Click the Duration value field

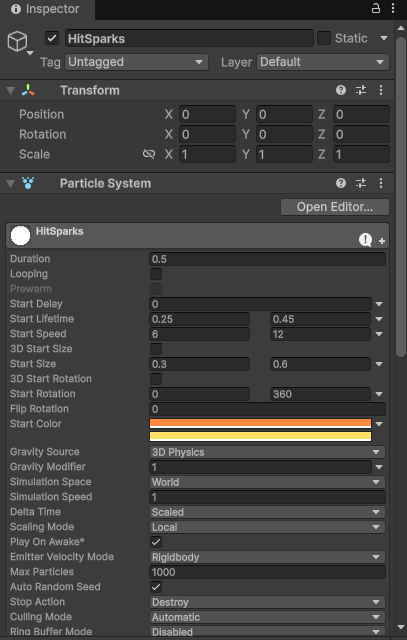tap(267, 259)
